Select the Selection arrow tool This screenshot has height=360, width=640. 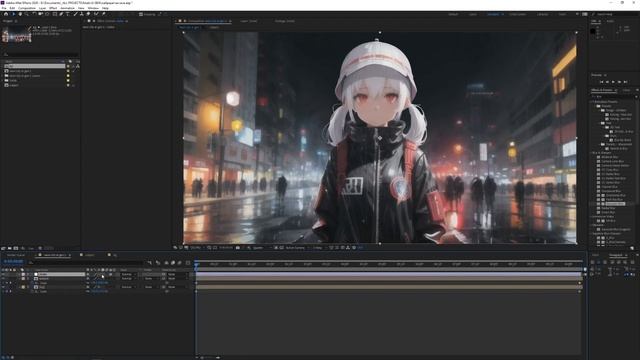[x=13, y=14]
